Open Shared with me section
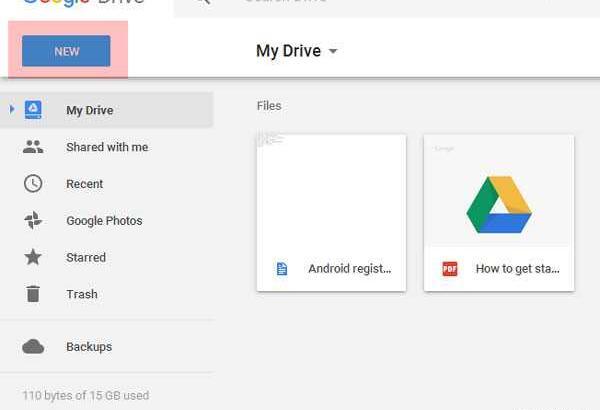The height and width of the screenshot is (410, 600). 107,147
